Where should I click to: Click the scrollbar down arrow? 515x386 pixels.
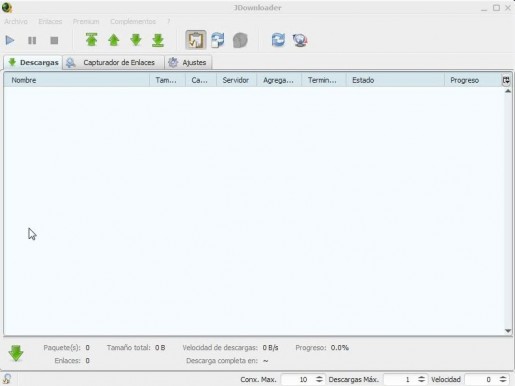point(508,331)
